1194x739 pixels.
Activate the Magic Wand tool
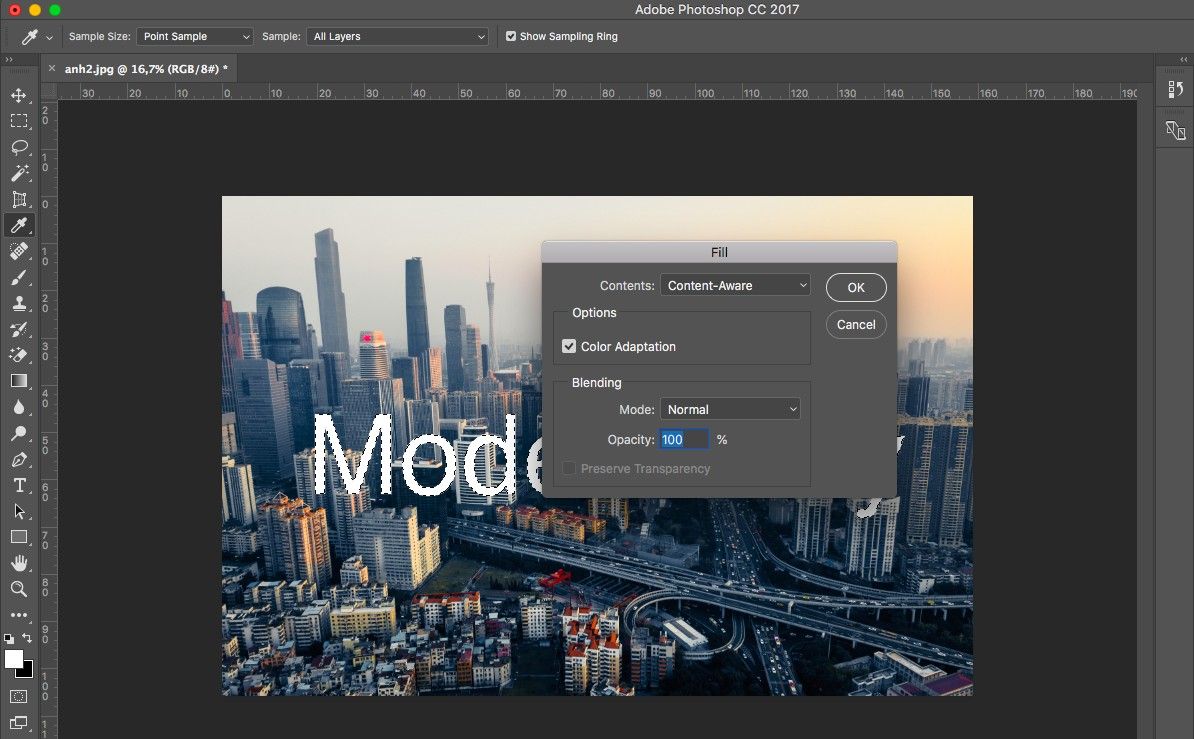tap(18, 173)
